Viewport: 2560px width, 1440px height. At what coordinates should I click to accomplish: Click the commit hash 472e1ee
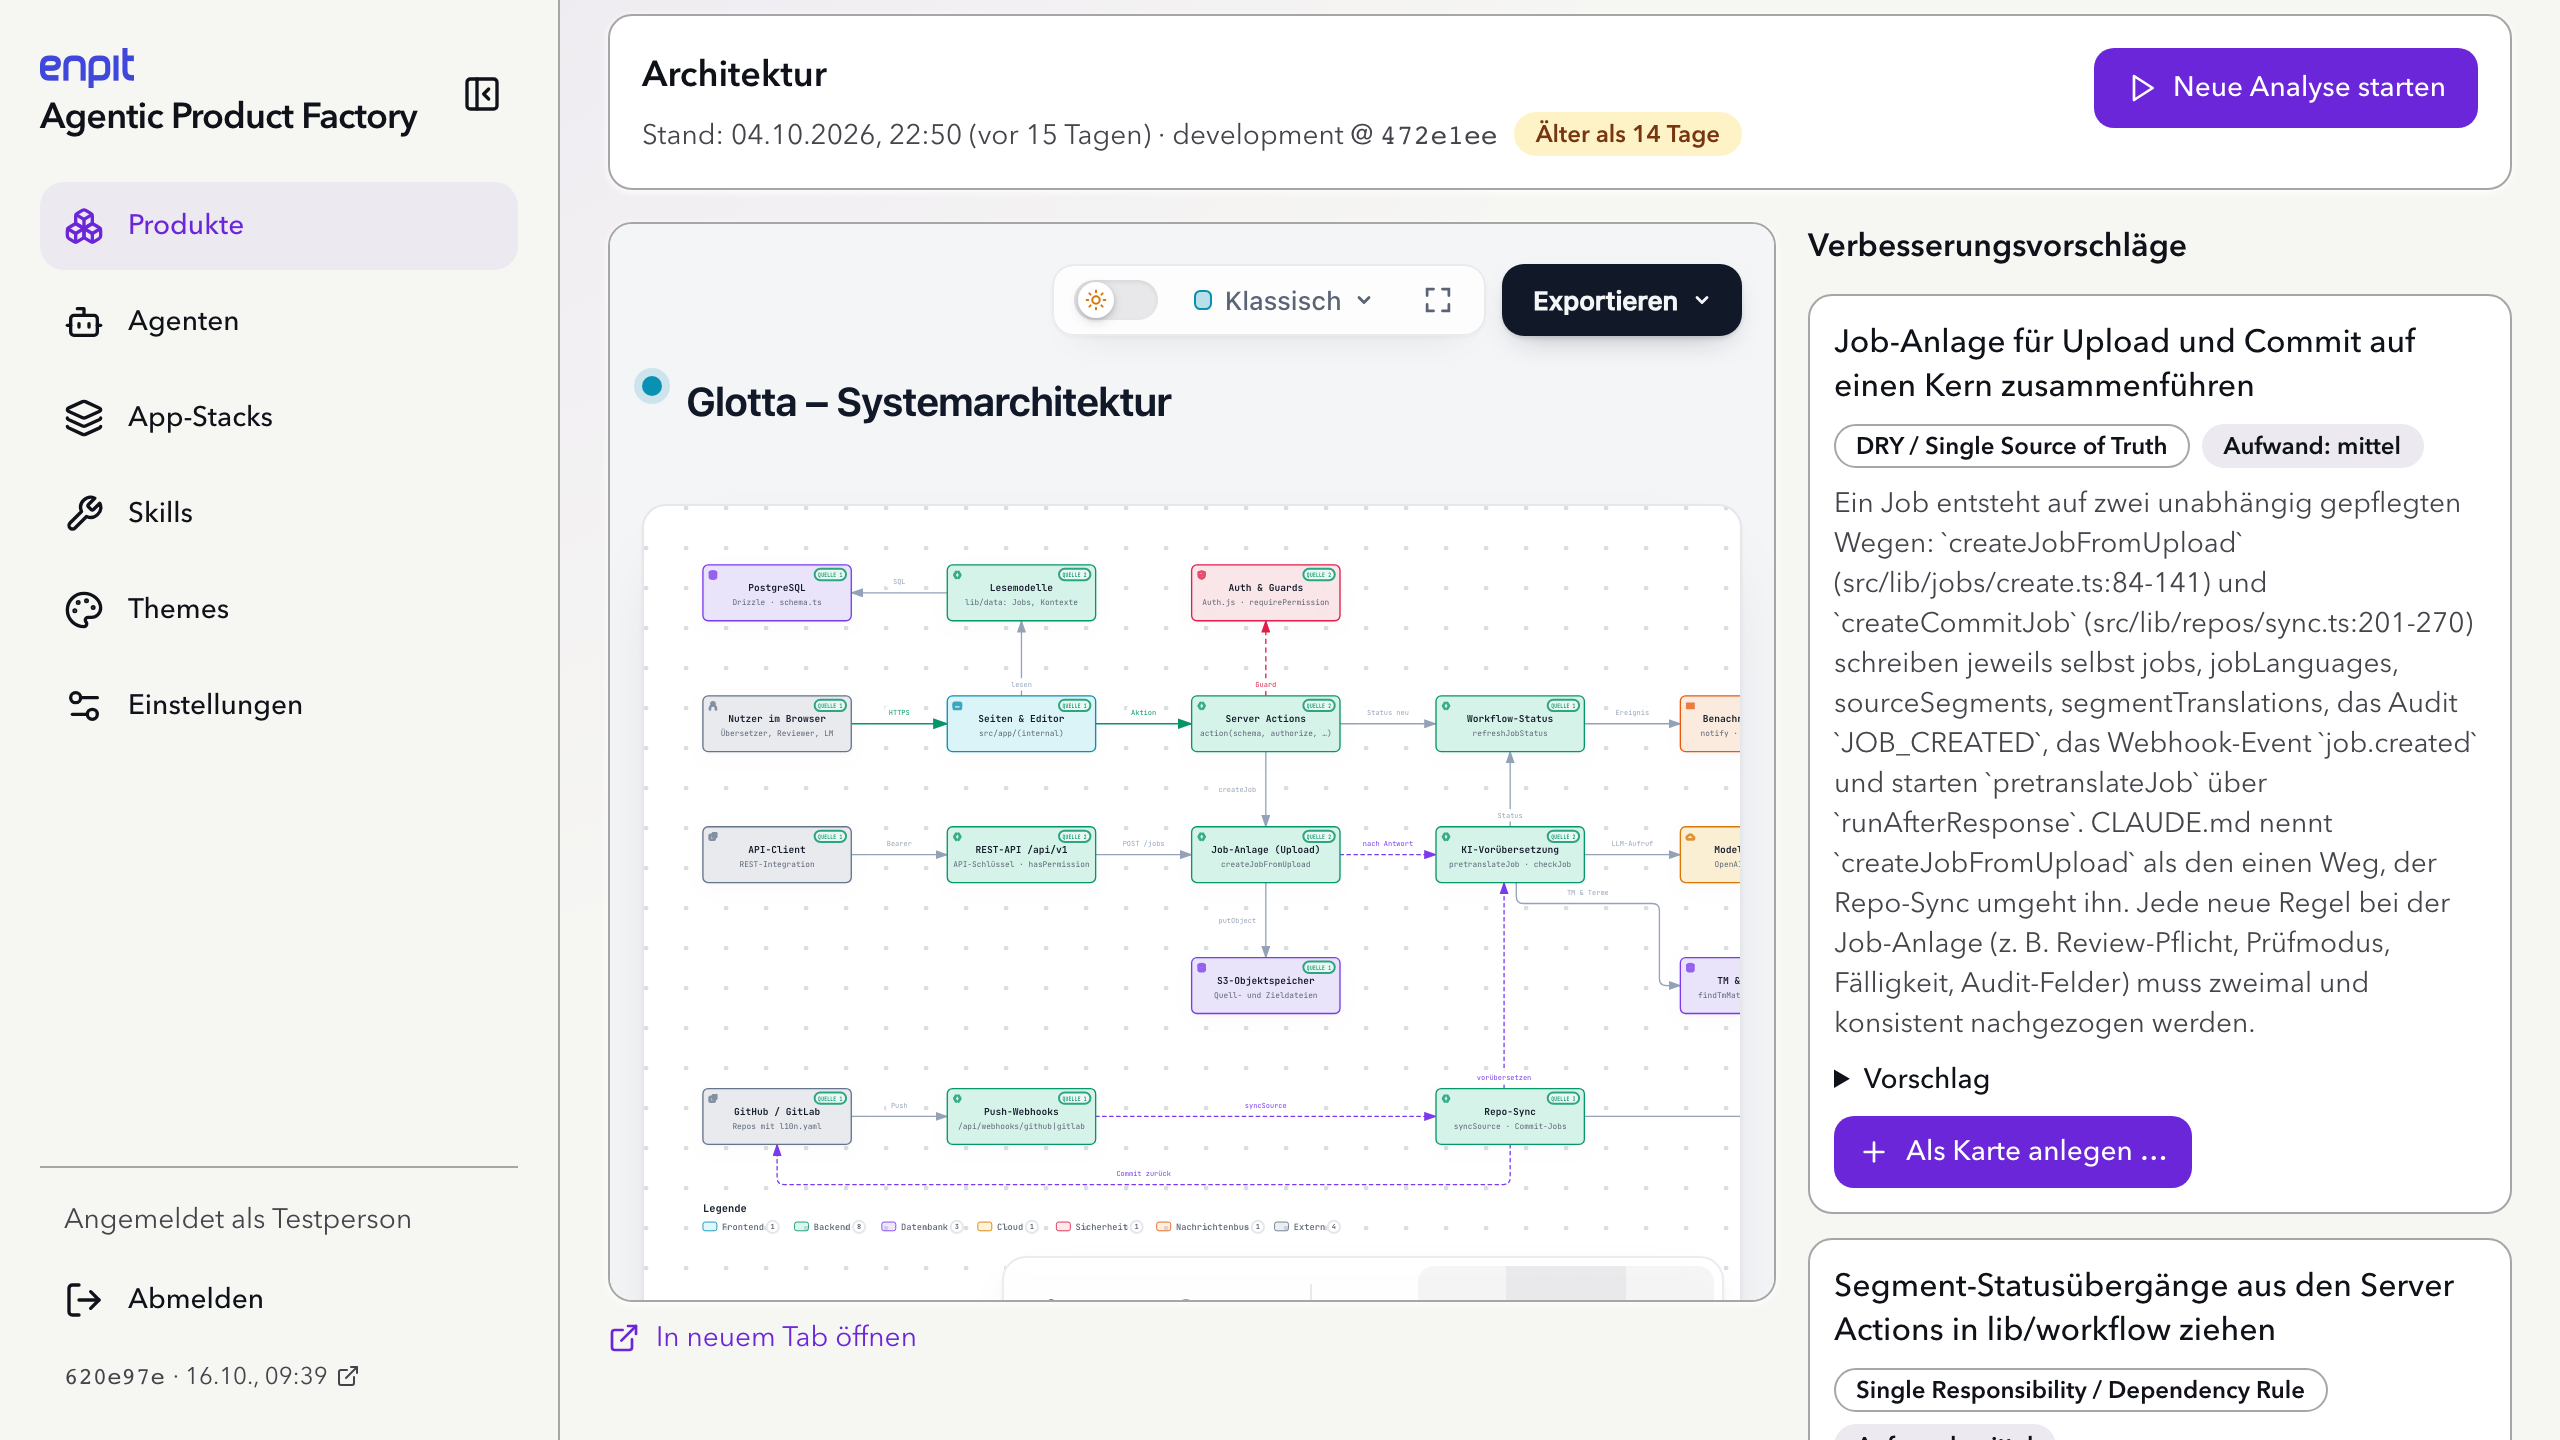pos(1439,135)
